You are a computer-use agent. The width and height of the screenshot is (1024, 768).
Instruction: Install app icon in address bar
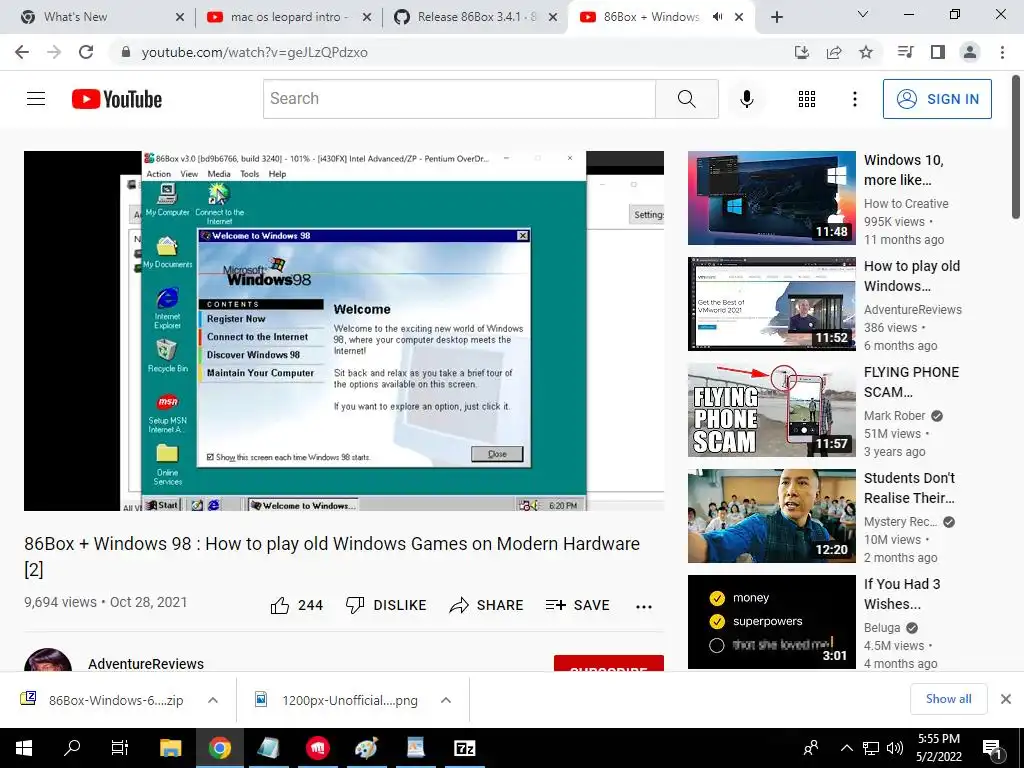pos(802,52)
